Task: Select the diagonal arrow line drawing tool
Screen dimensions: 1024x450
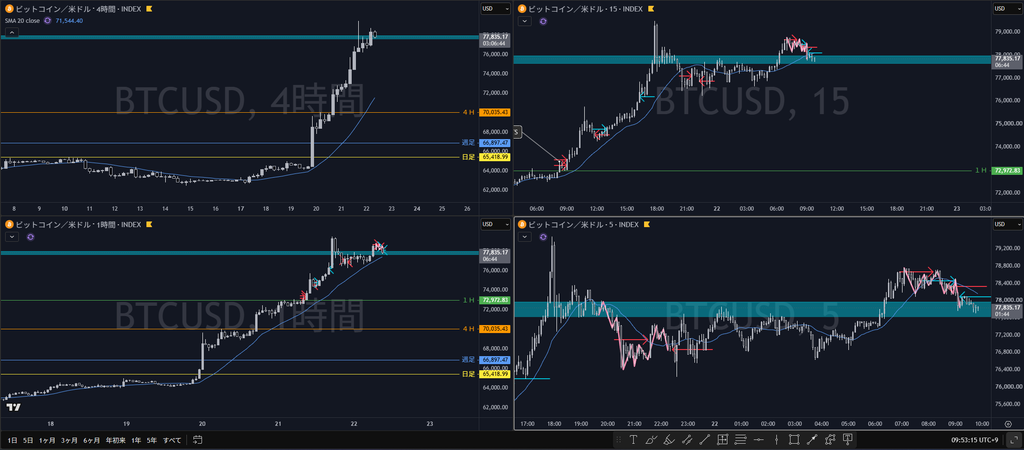Action: pos(812,440)
